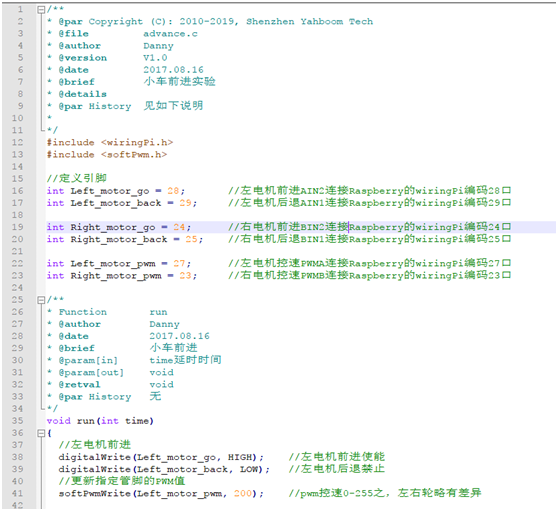The width and height of the screenshot is (558, 511).
Task: Click the '@date 2017.08.16' line on line 6
Action: point(126,70)
